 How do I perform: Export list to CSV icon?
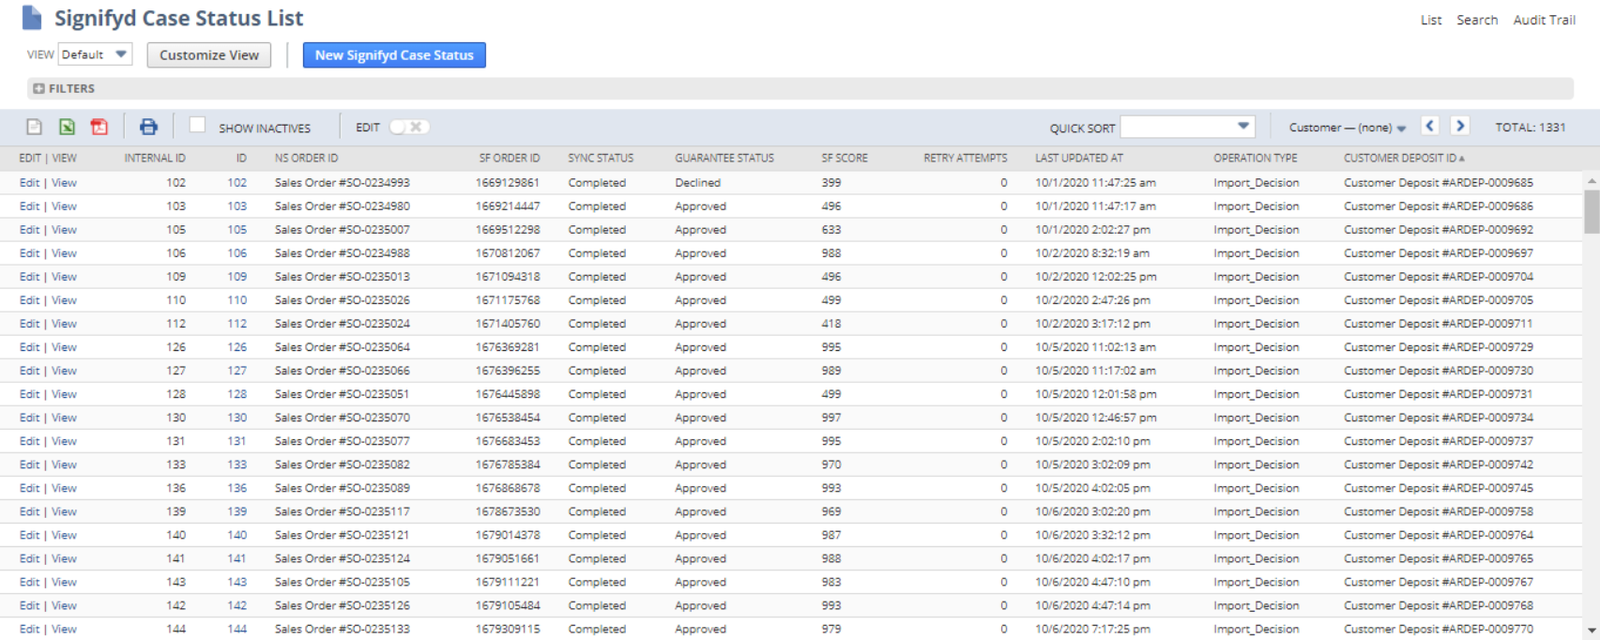pos(34,127)
